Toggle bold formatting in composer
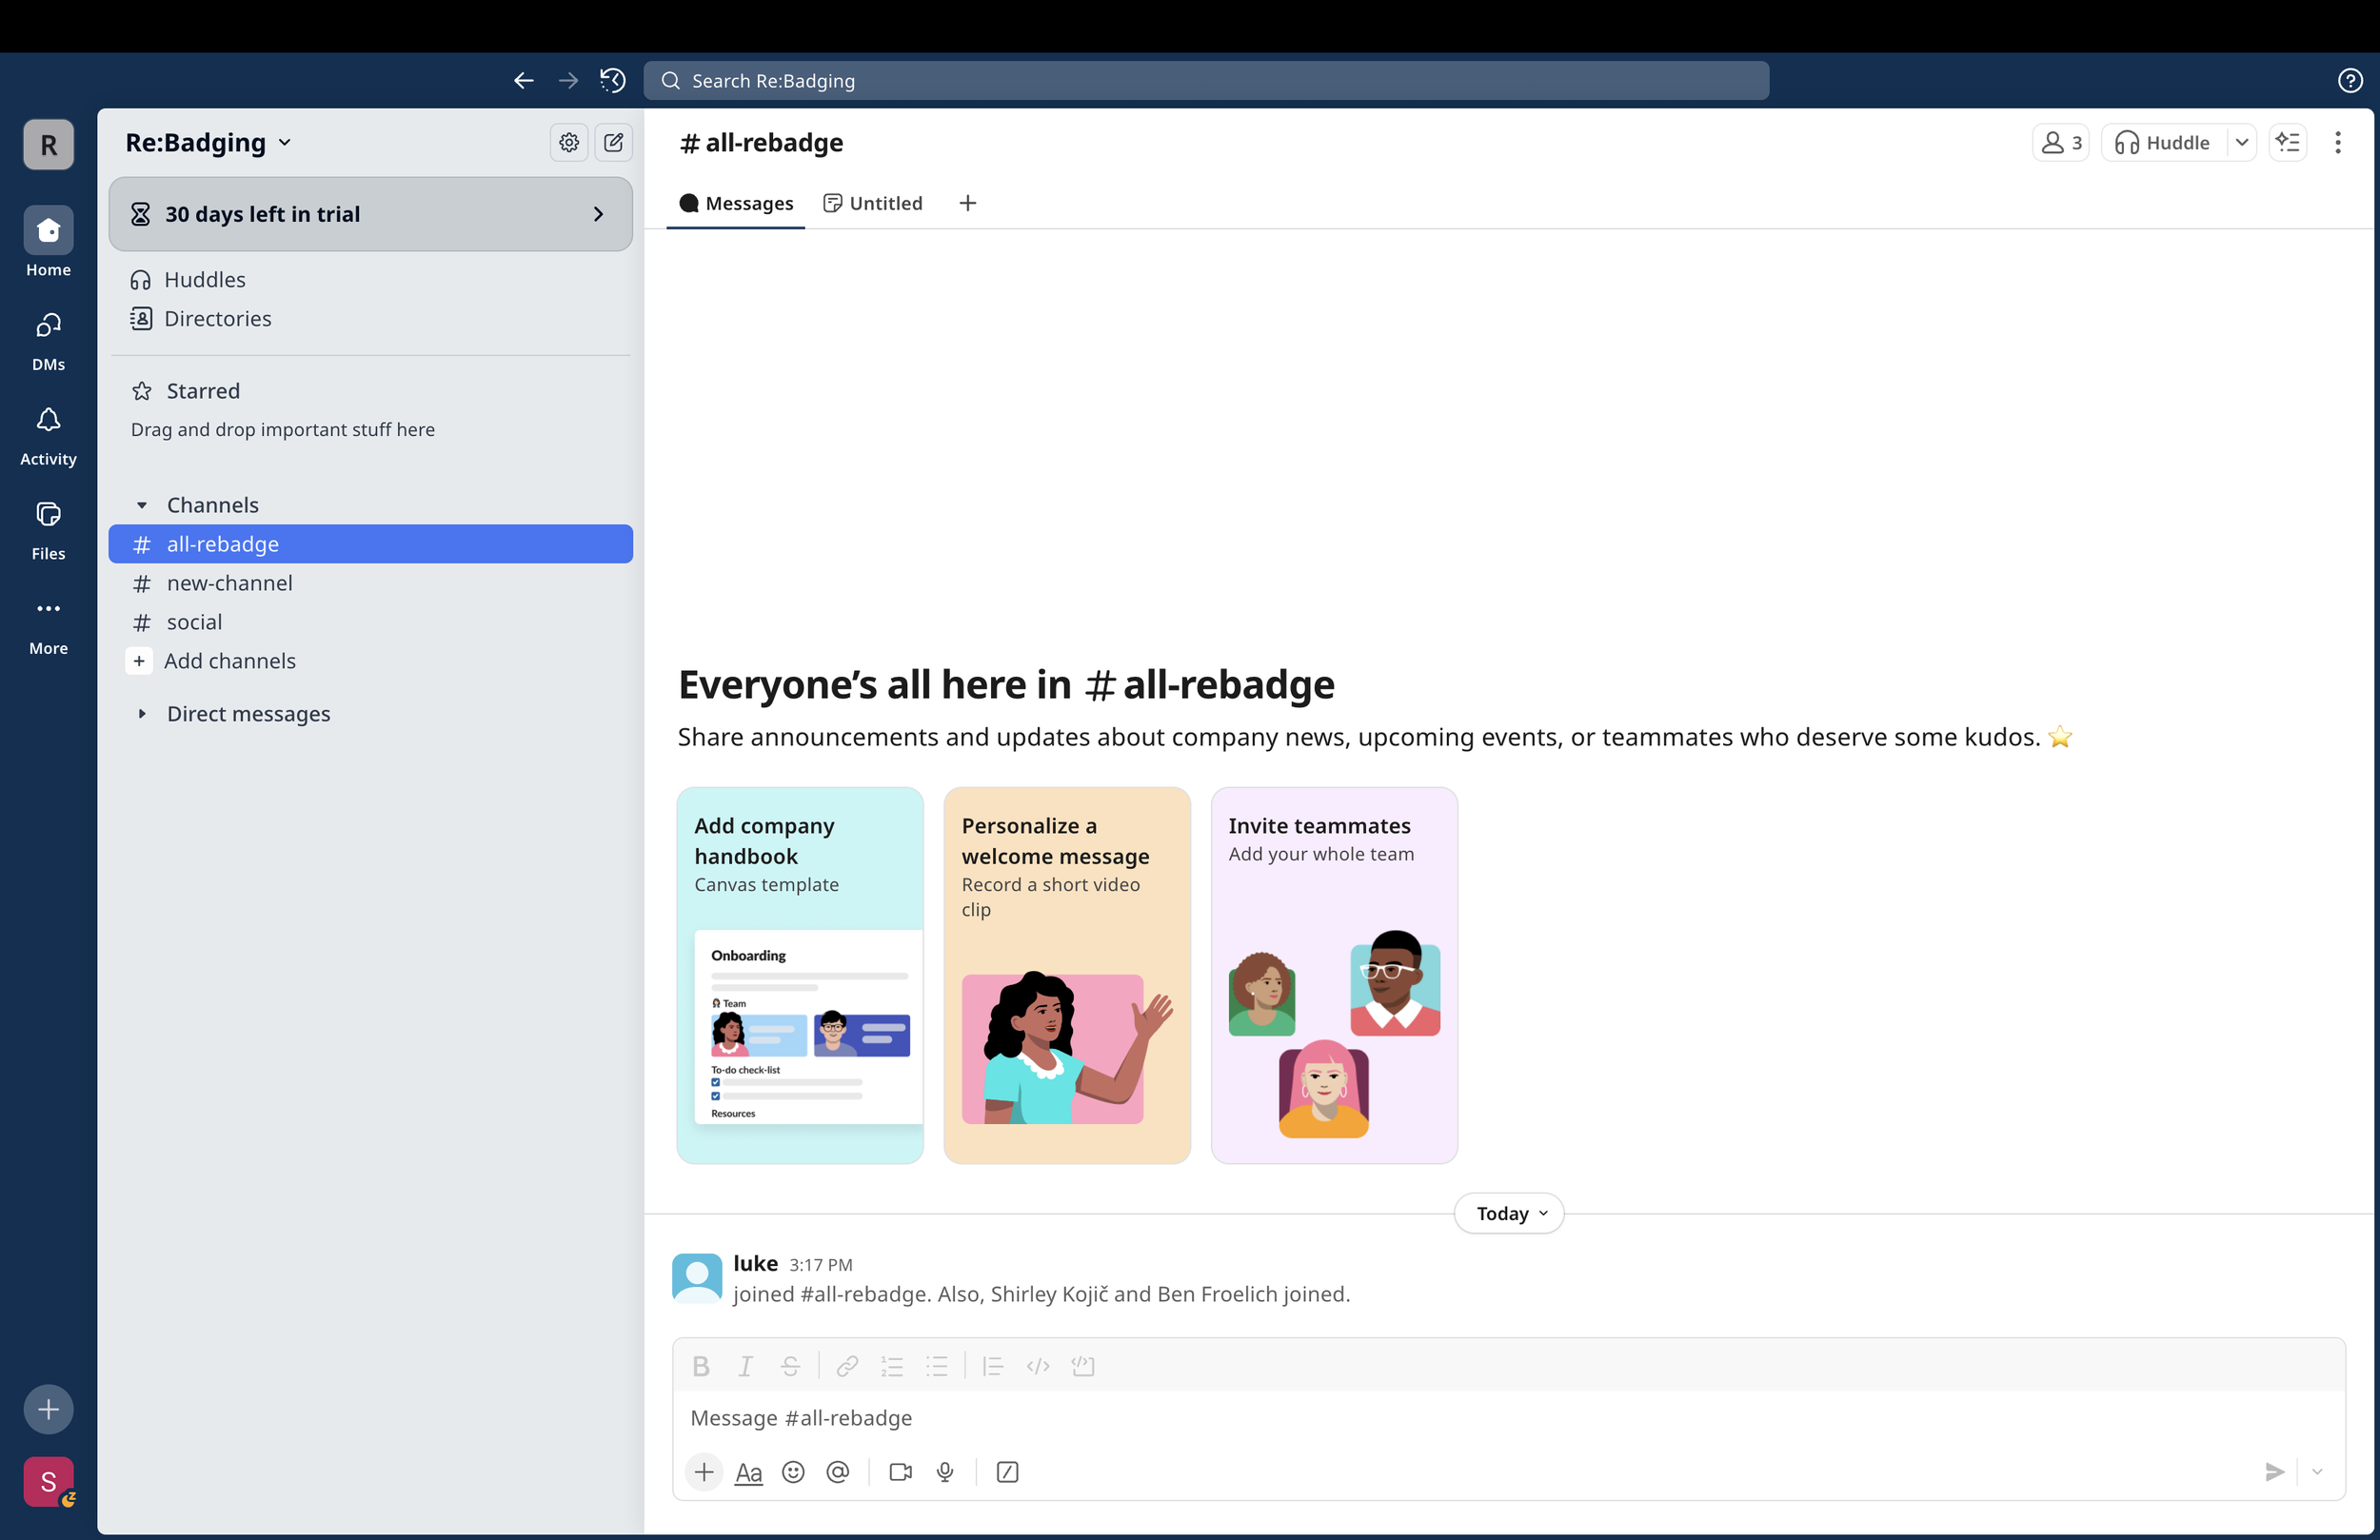The height and width of the screenshot is (1540, 2380). (701, 1366)
